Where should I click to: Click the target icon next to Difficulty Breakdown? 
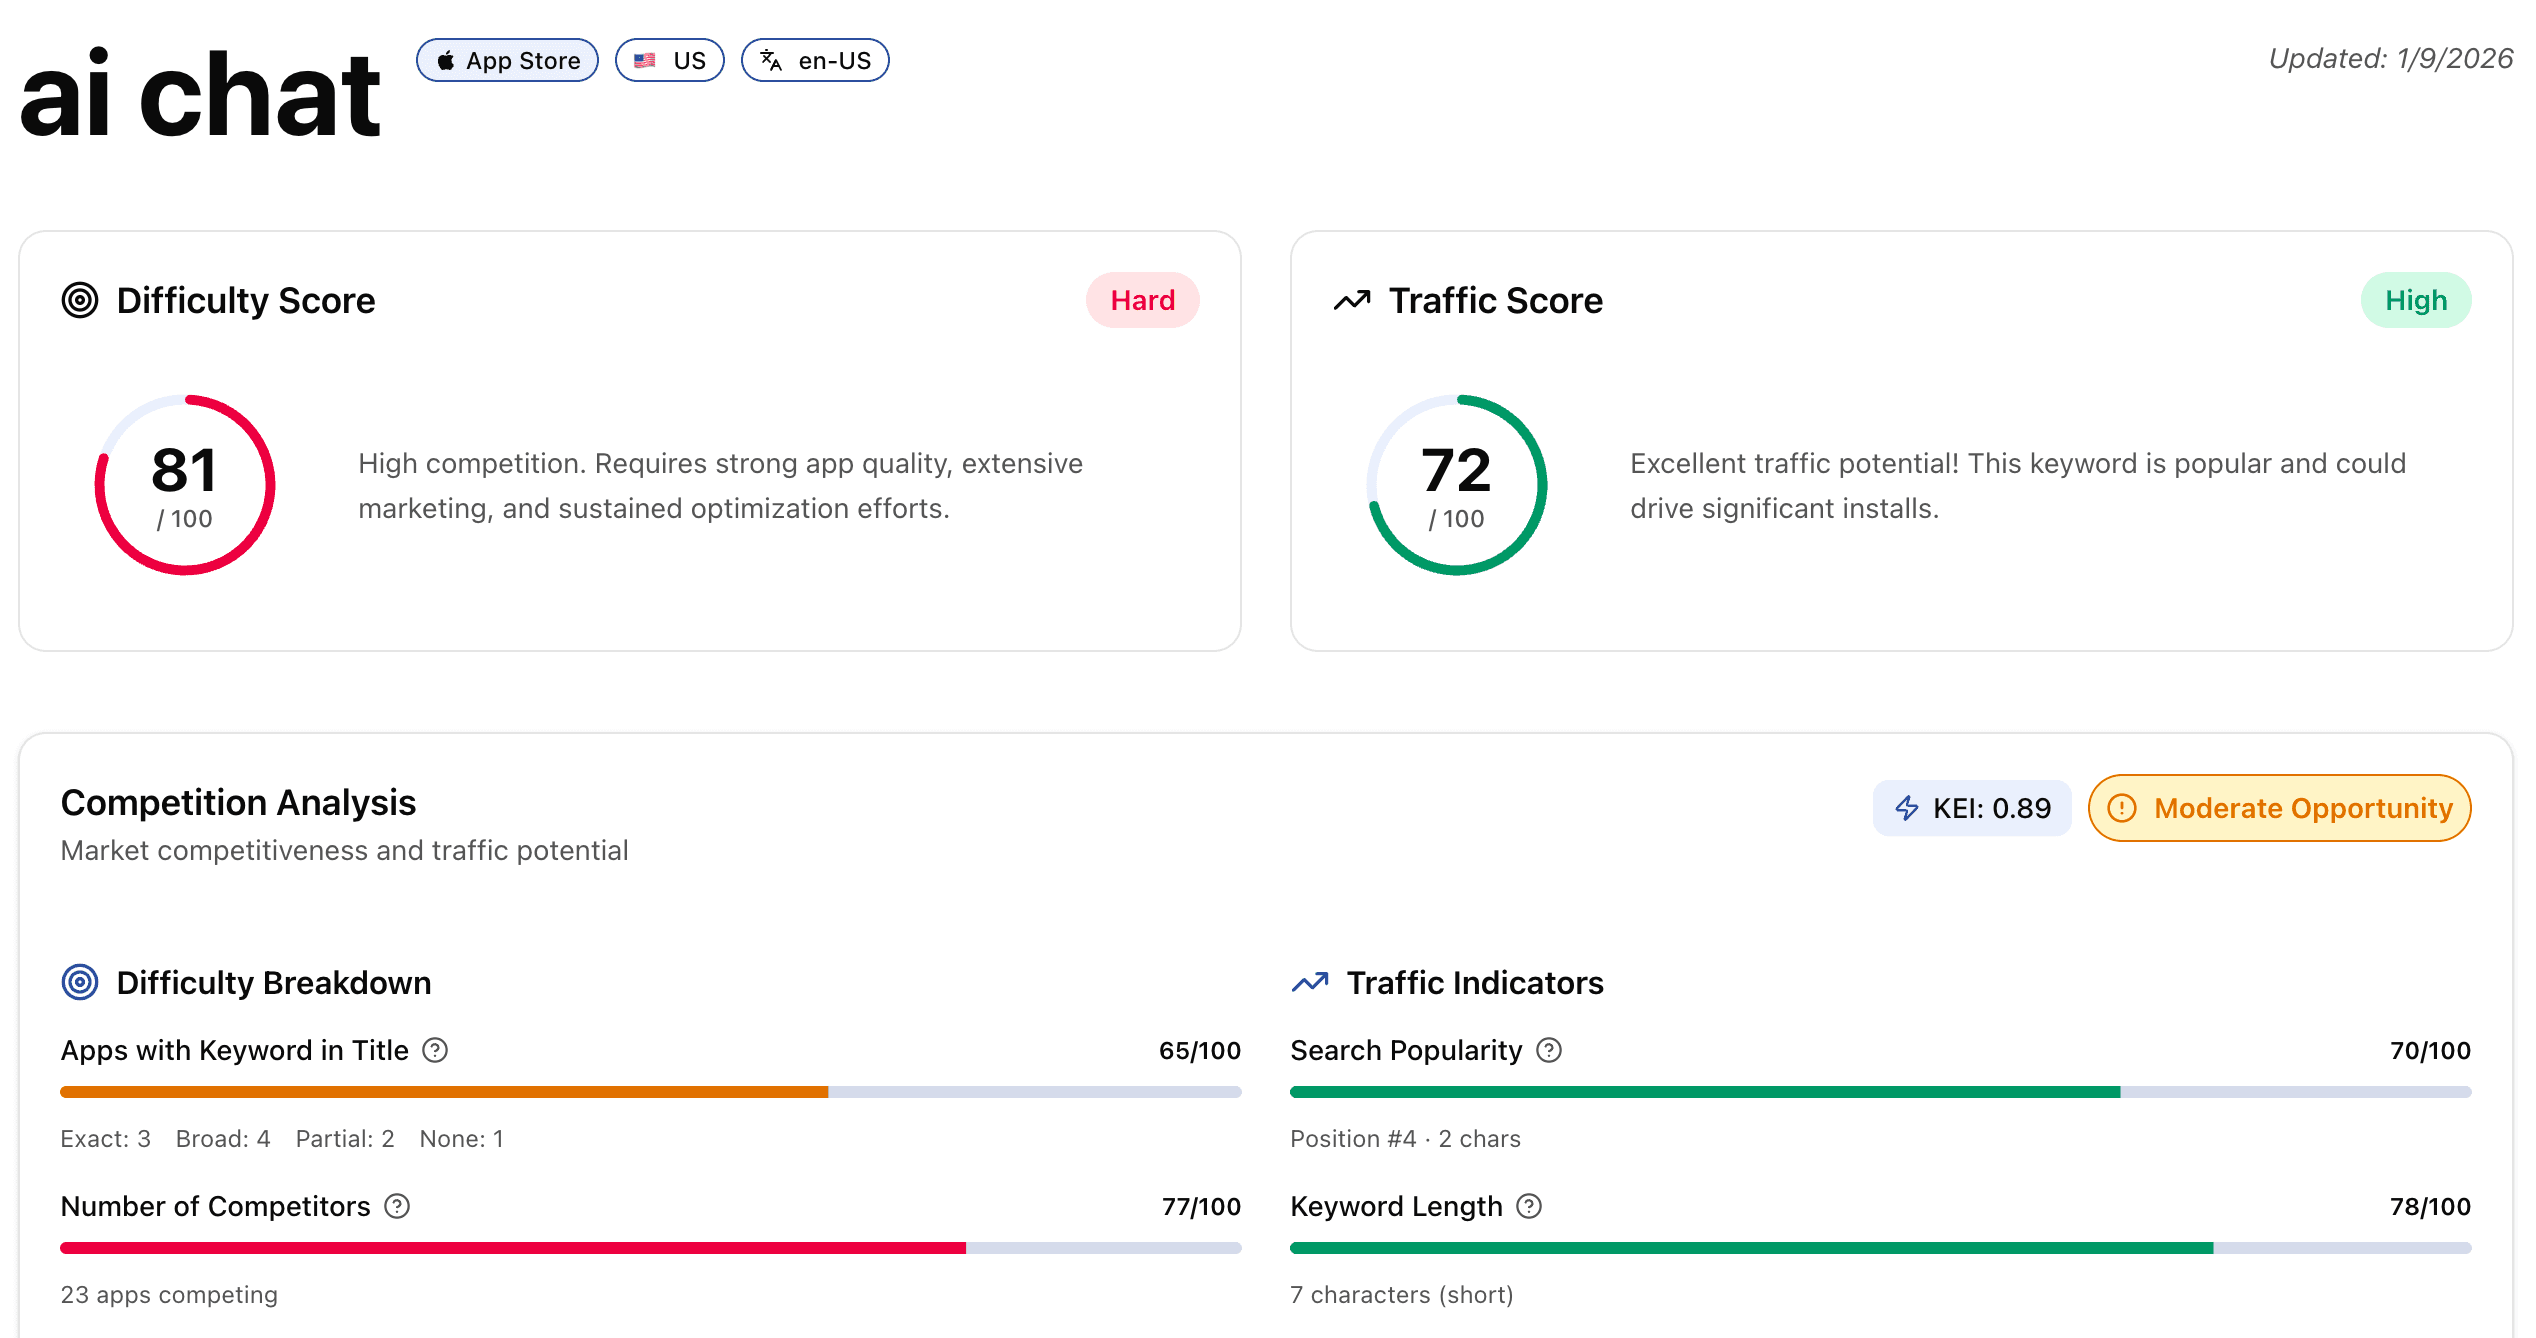click(79, 982)
